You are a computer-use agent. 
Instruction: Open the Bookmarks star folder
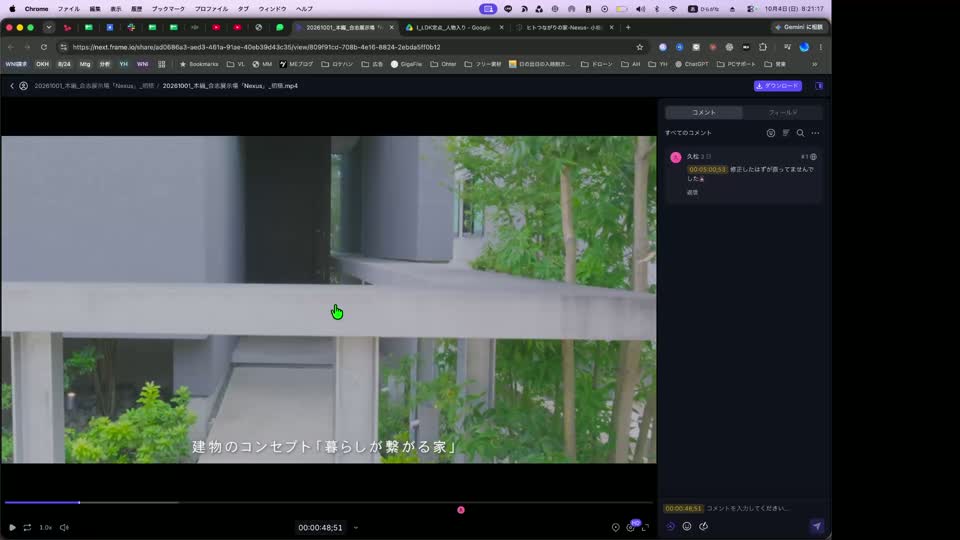(198, 64)
